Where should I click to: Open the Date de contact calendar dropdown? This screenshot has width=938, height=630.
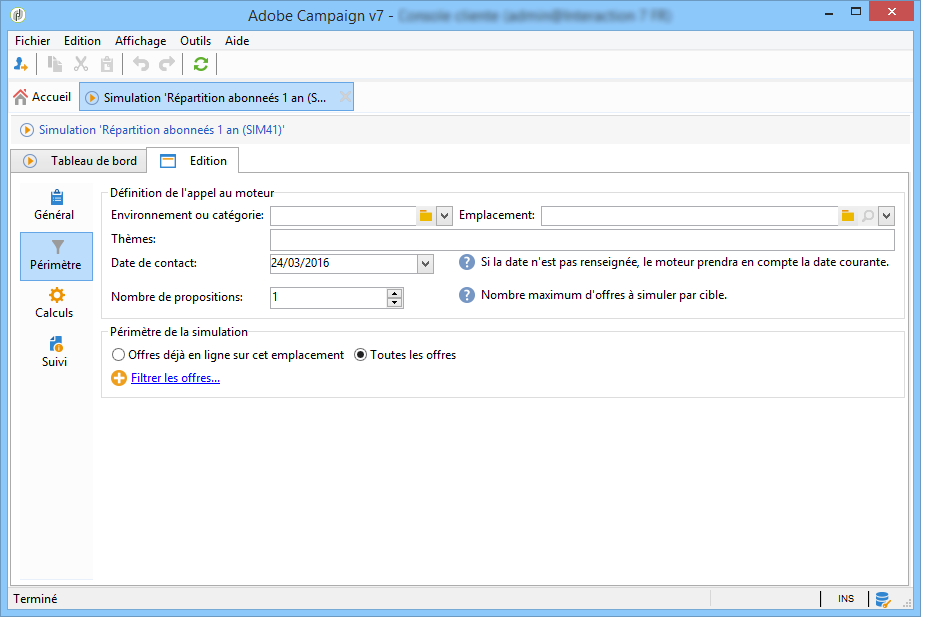click(x=425, y=264)
